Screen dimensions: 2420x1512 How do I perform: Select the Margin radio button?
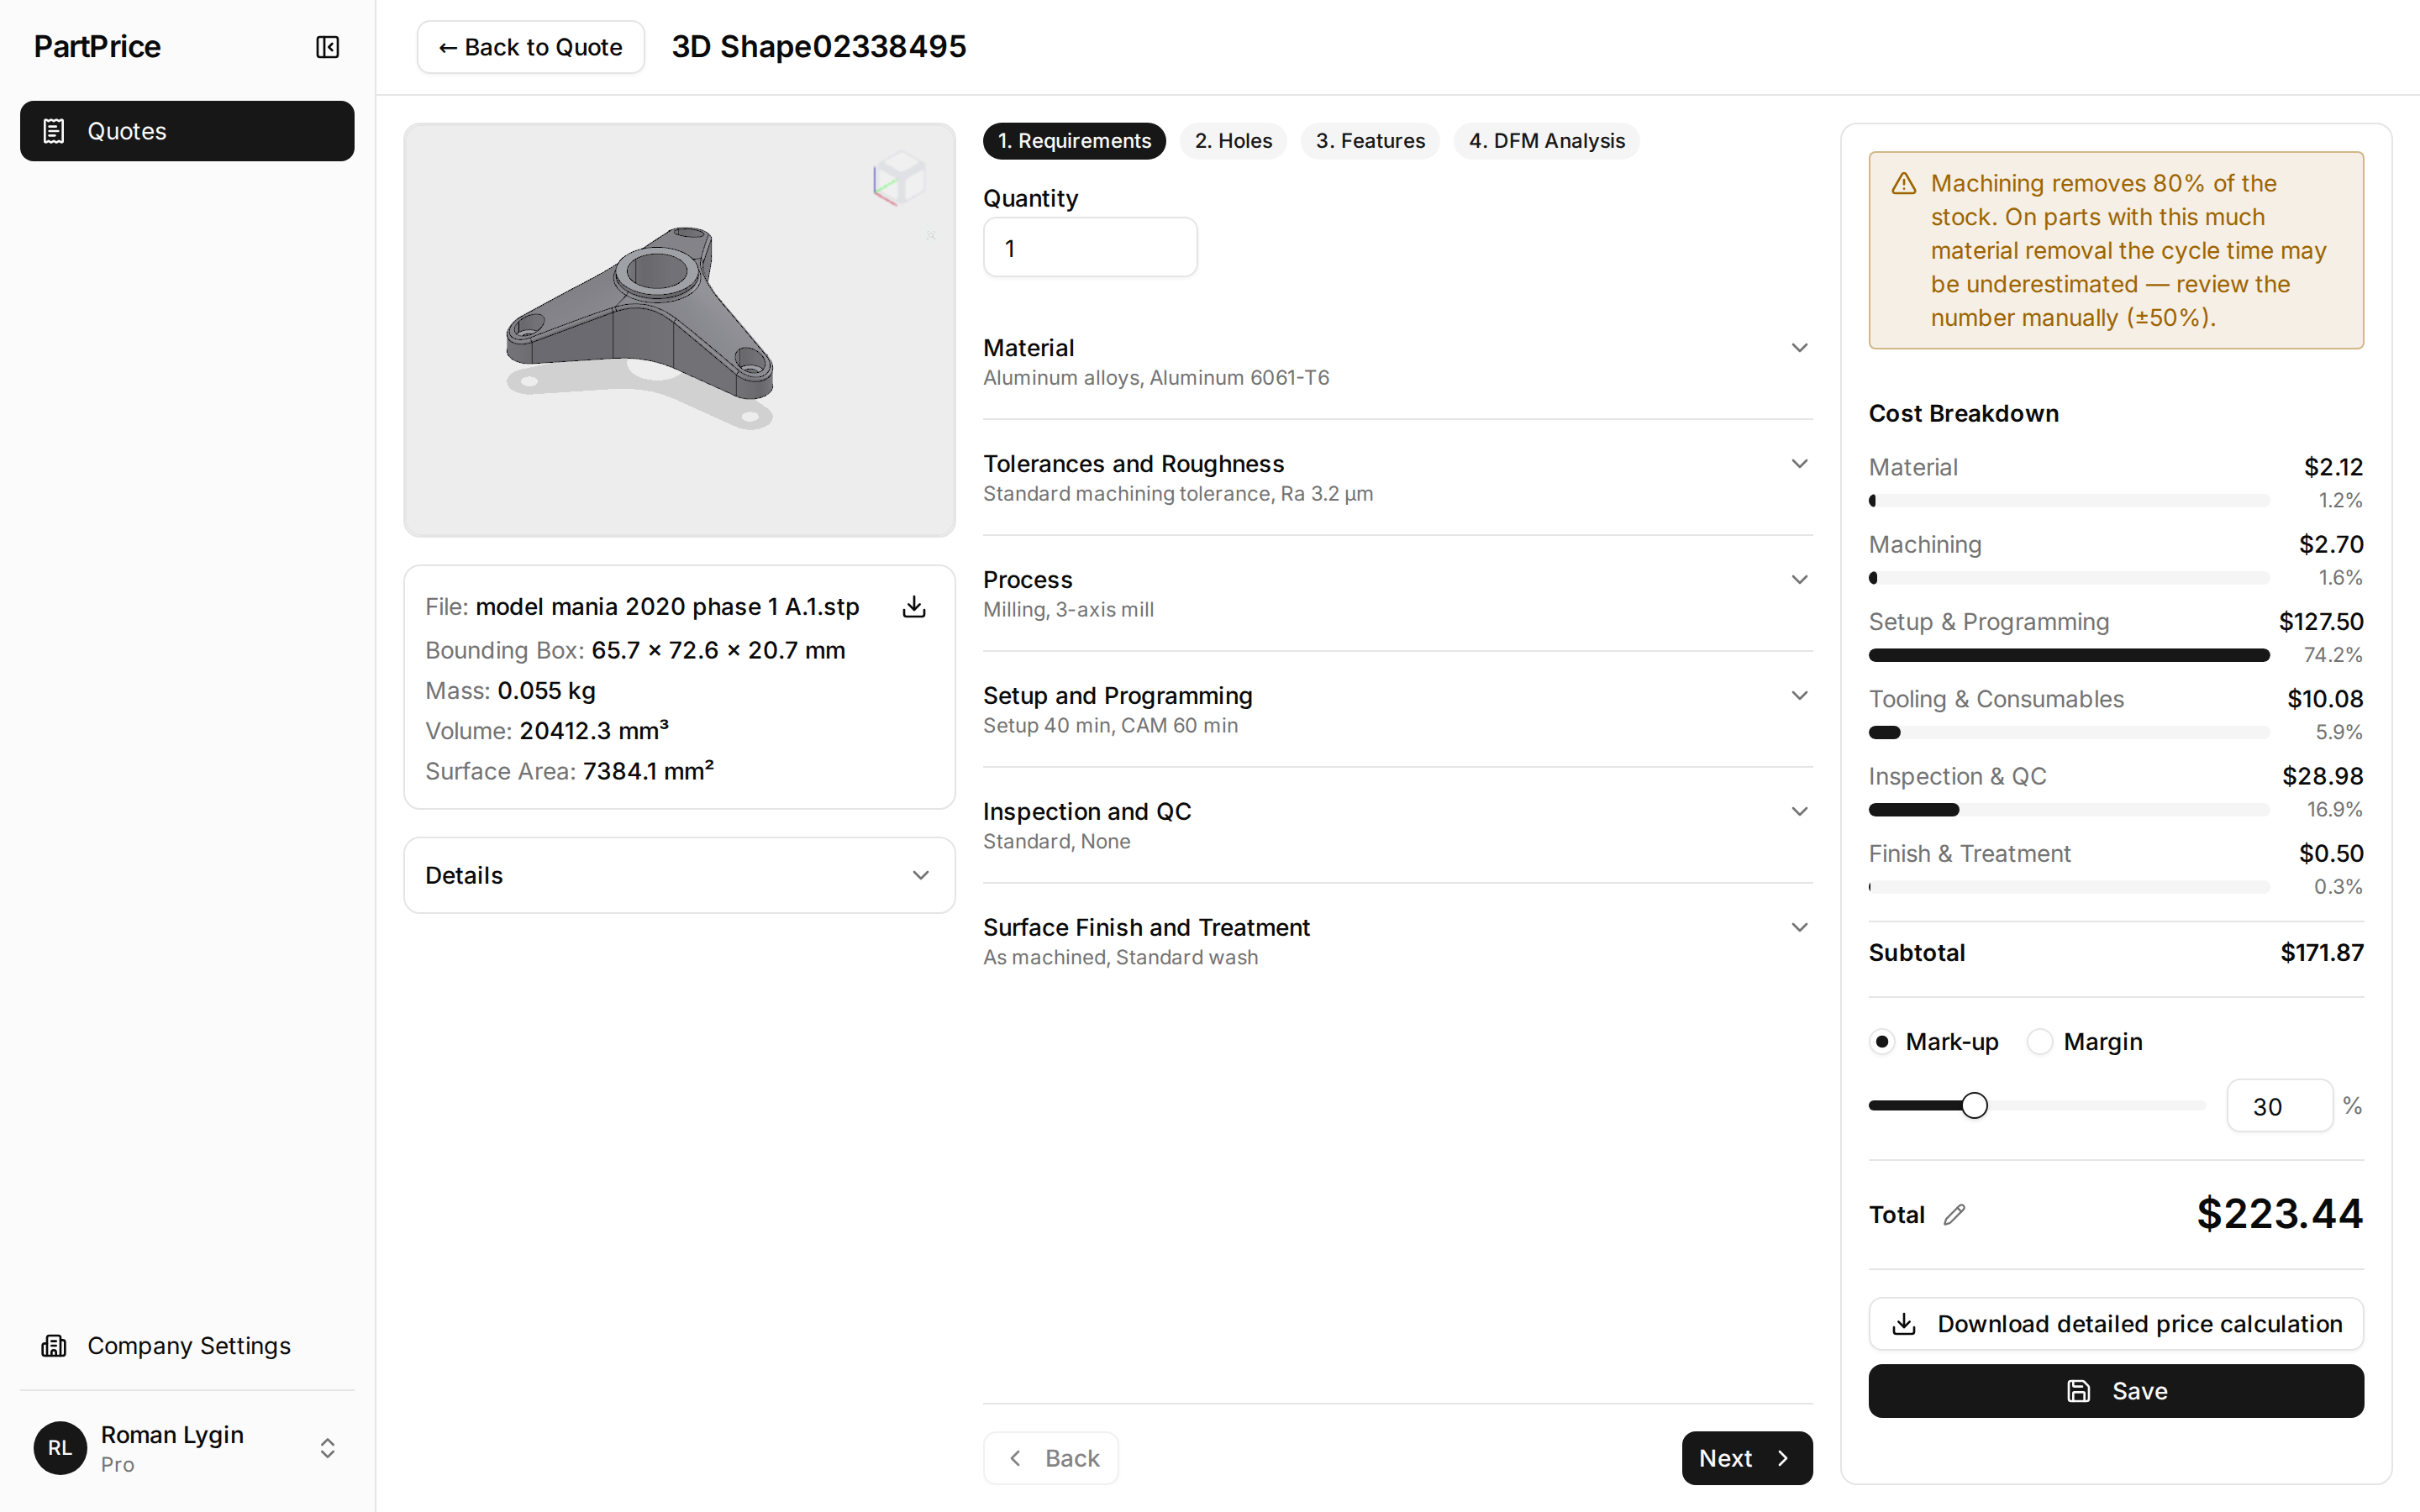pyautogui.click(x=2040, y=1042)
